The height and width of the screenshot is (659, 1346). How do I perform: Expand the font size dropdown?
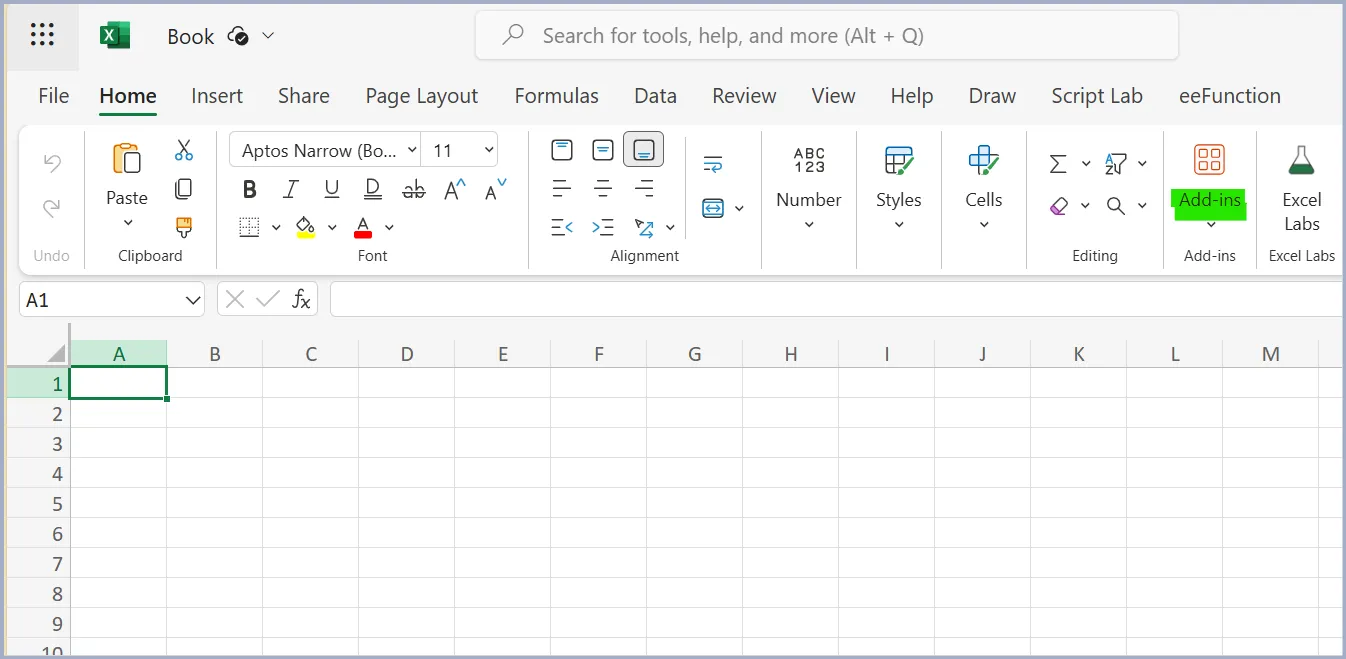pyautogui.click(x=487, y=149)
